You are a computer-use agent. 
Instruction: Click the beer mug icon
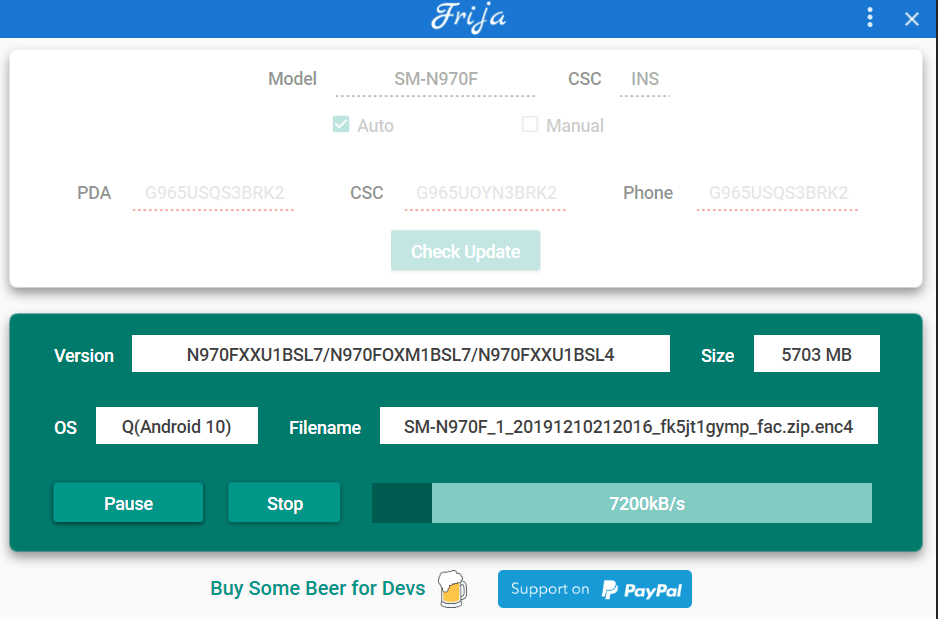point(452,589)
